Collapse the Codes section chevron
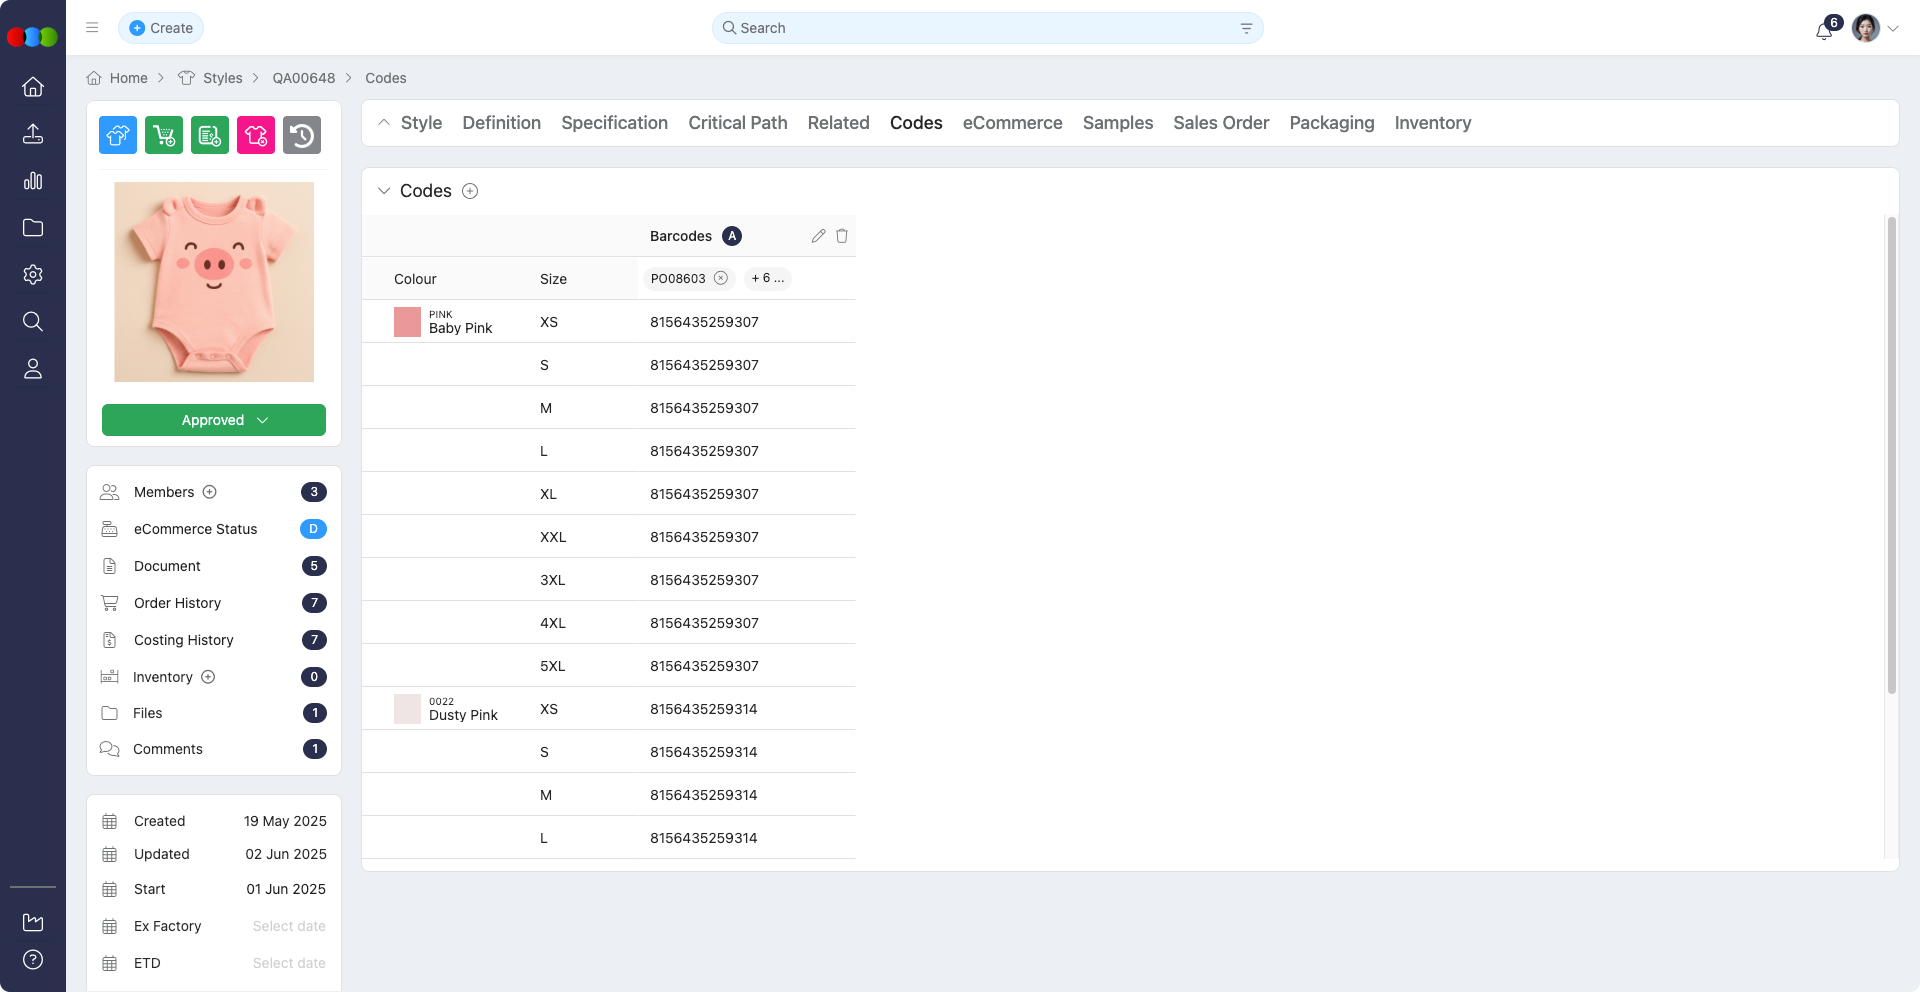 [x=384, y=191]
